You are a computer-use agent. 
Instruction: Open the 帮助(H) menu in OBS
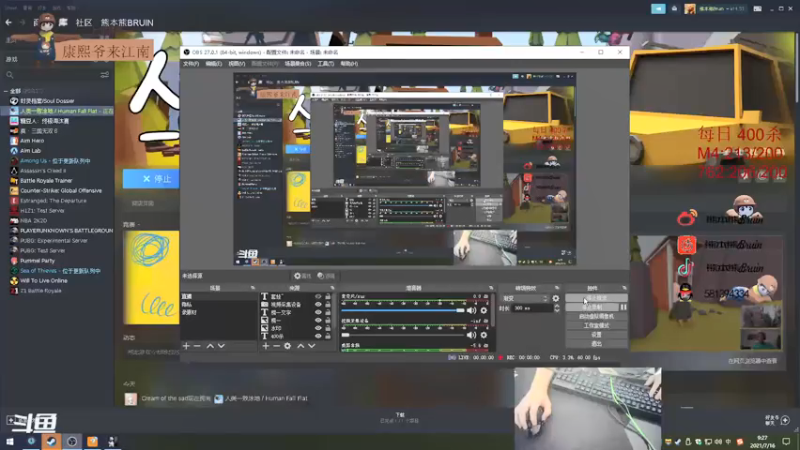(x=349, y=64)
